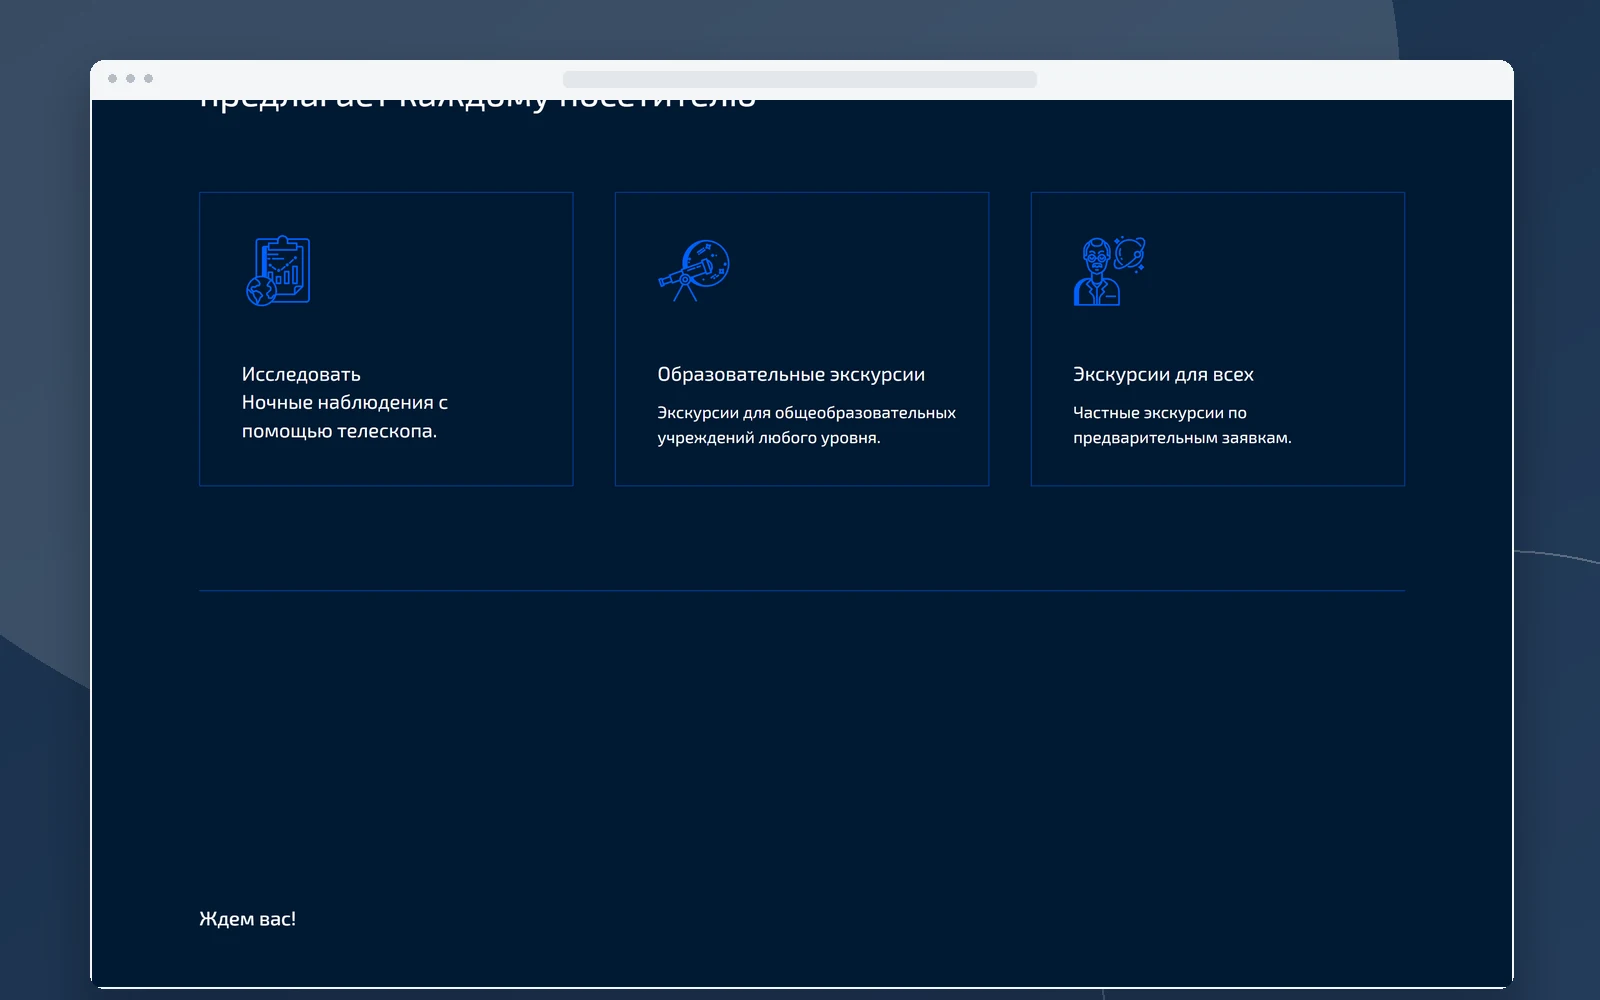Select the Экскурсии для всех heading

tap(1163, 374)
